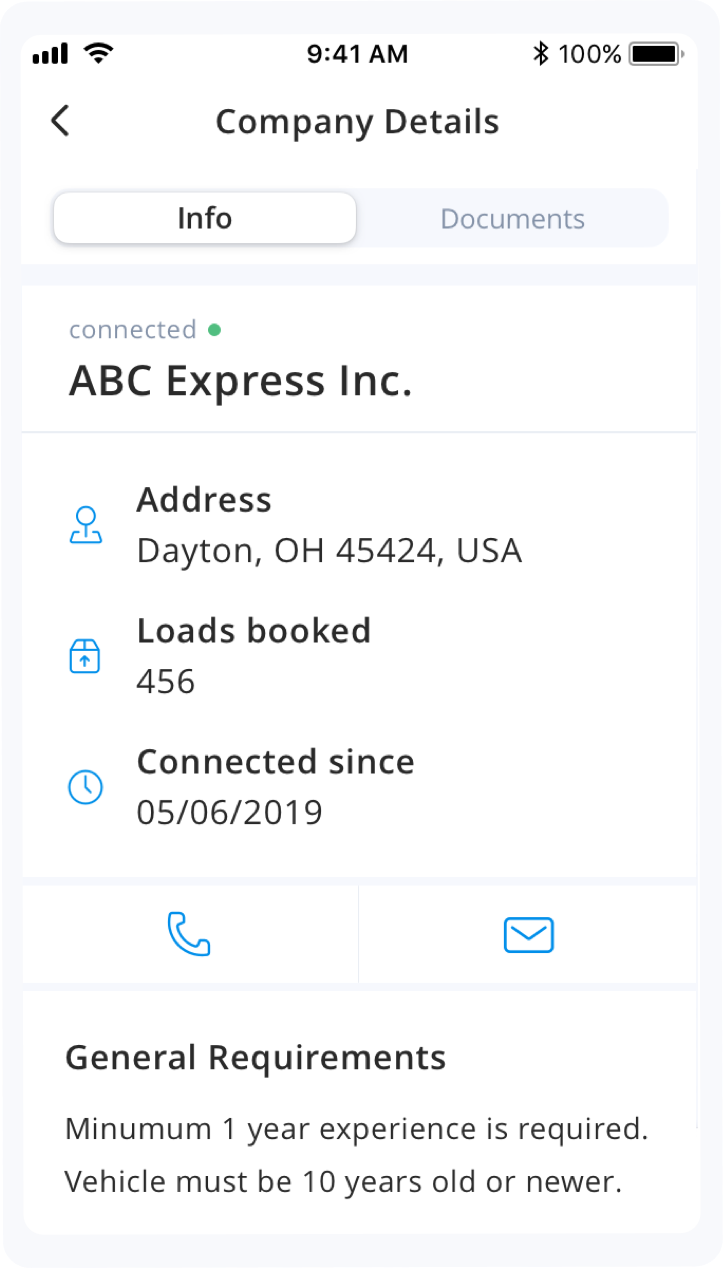The image size is (724, 1268).
Task: Tap the Company Details title
Action: 357,121
